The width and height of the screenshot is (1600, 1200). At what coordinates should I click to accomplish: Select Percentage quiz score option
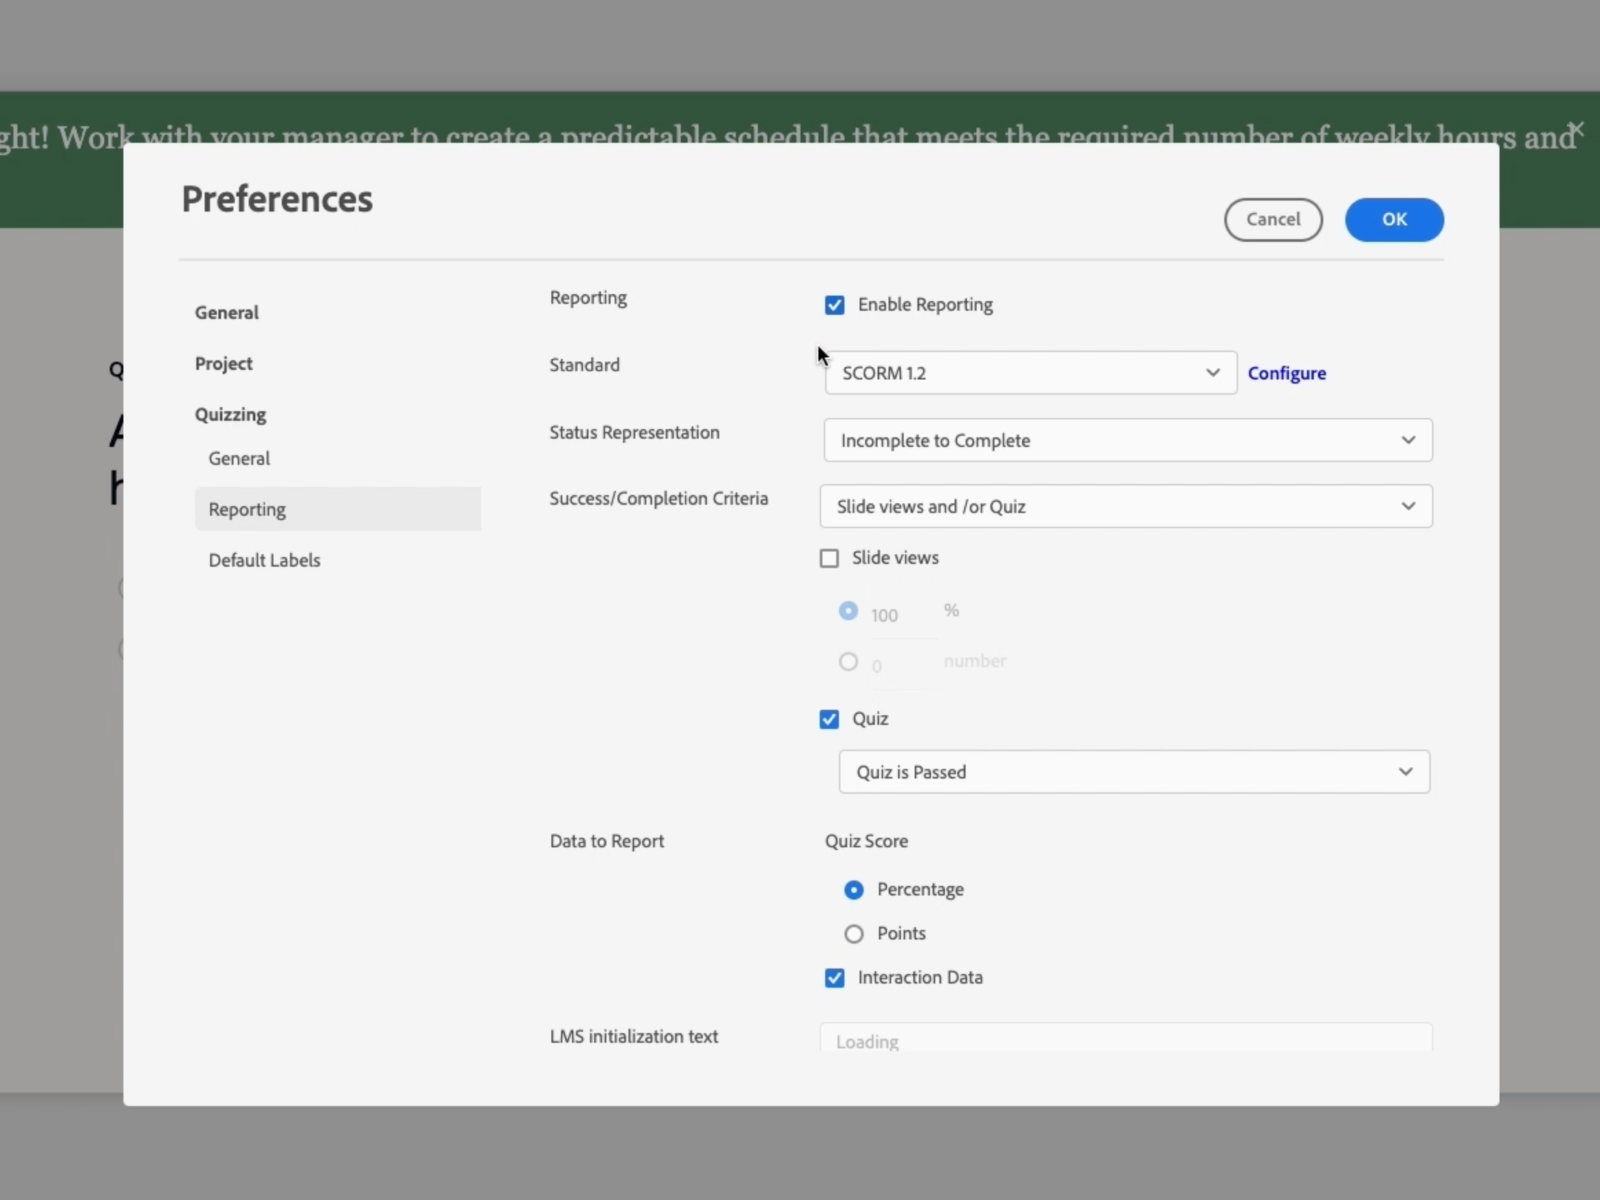tap(853, 890)
